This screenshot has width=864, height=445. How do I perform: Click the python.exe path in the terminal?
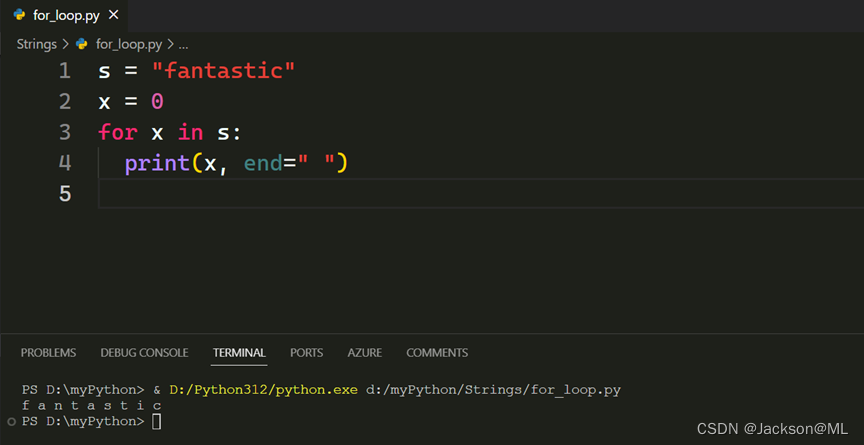262,389
